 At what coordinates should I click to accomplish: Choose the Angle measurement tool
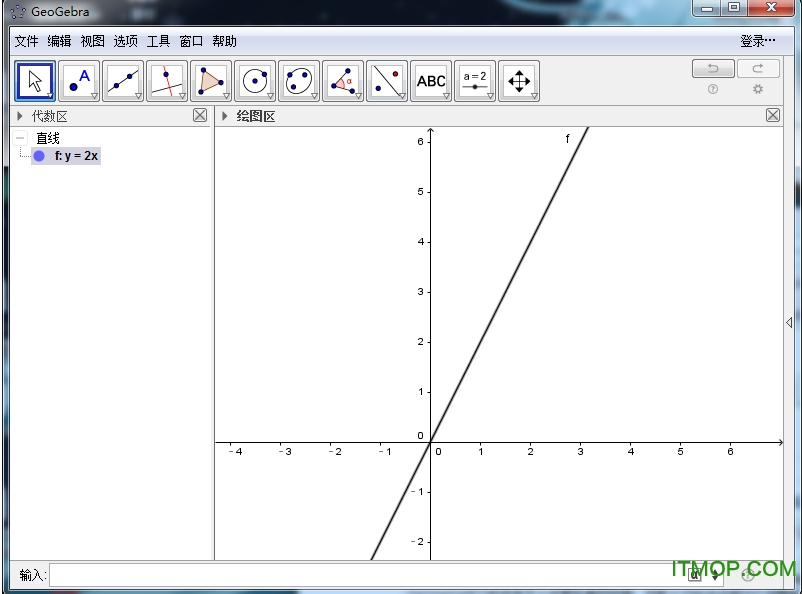(x=343, y=81)
